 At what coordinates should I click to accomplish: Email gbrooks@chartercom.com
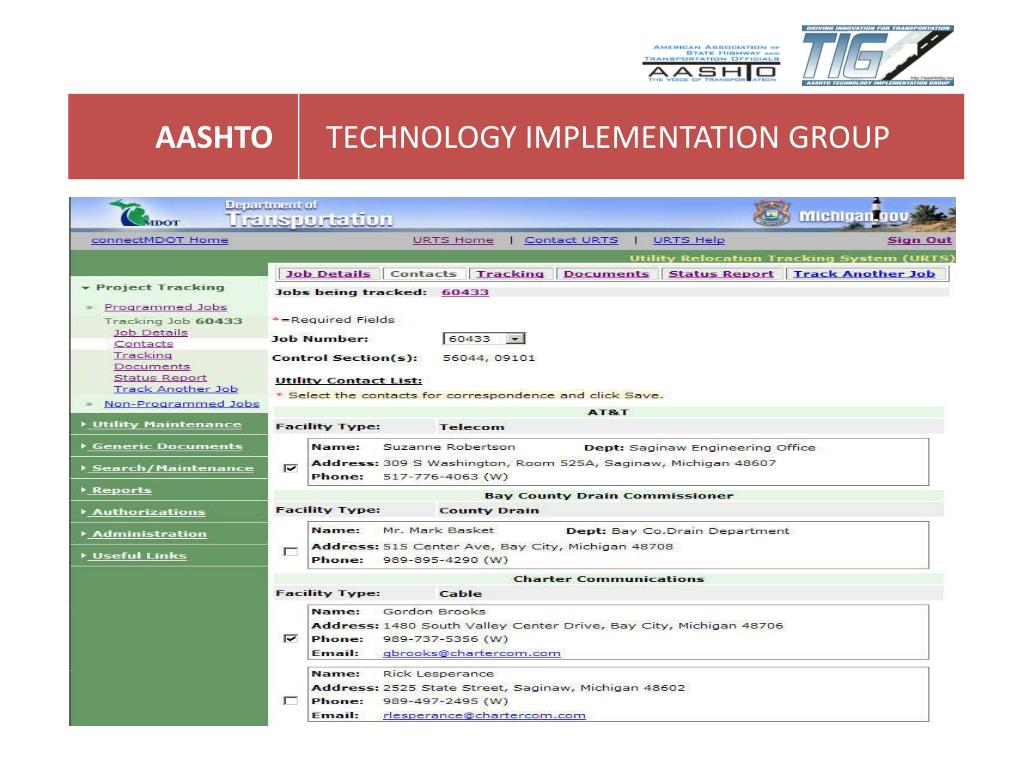tap(472, 653)
